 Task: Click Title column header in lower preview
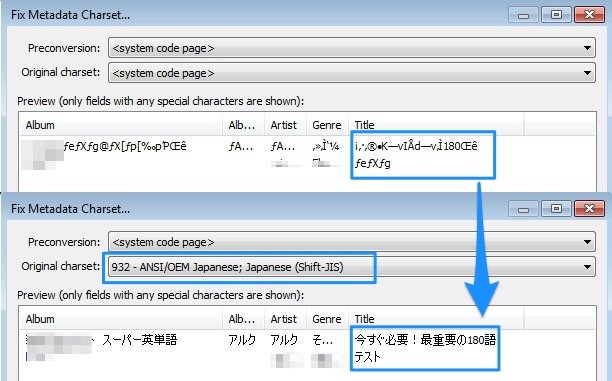tap(436, 319)
